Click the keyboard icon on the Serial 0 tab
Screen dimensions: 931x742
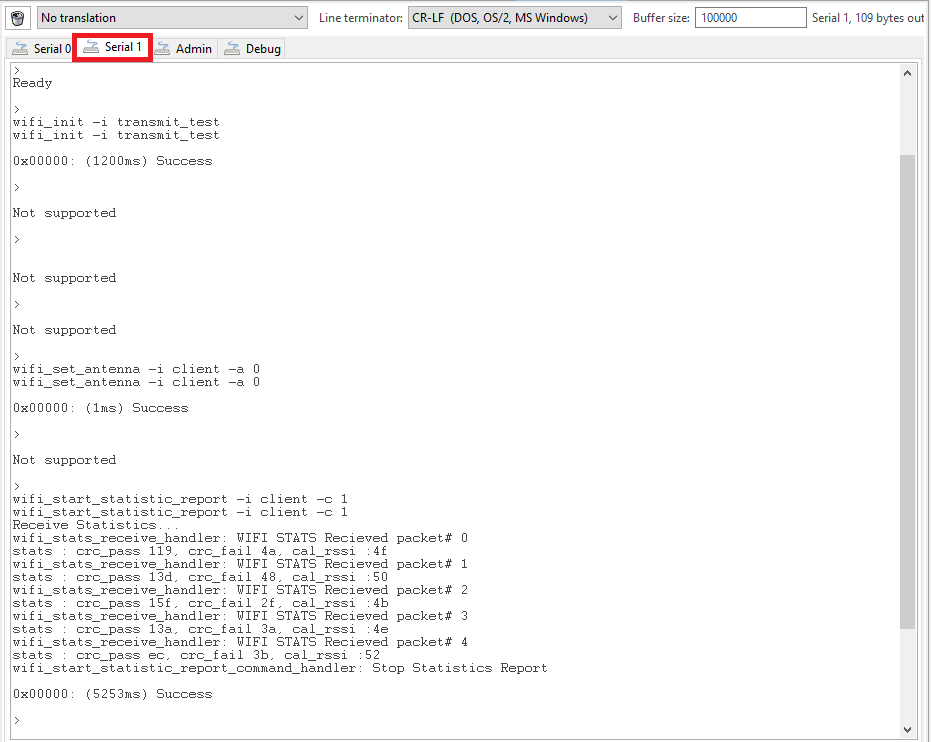point(18,47)
